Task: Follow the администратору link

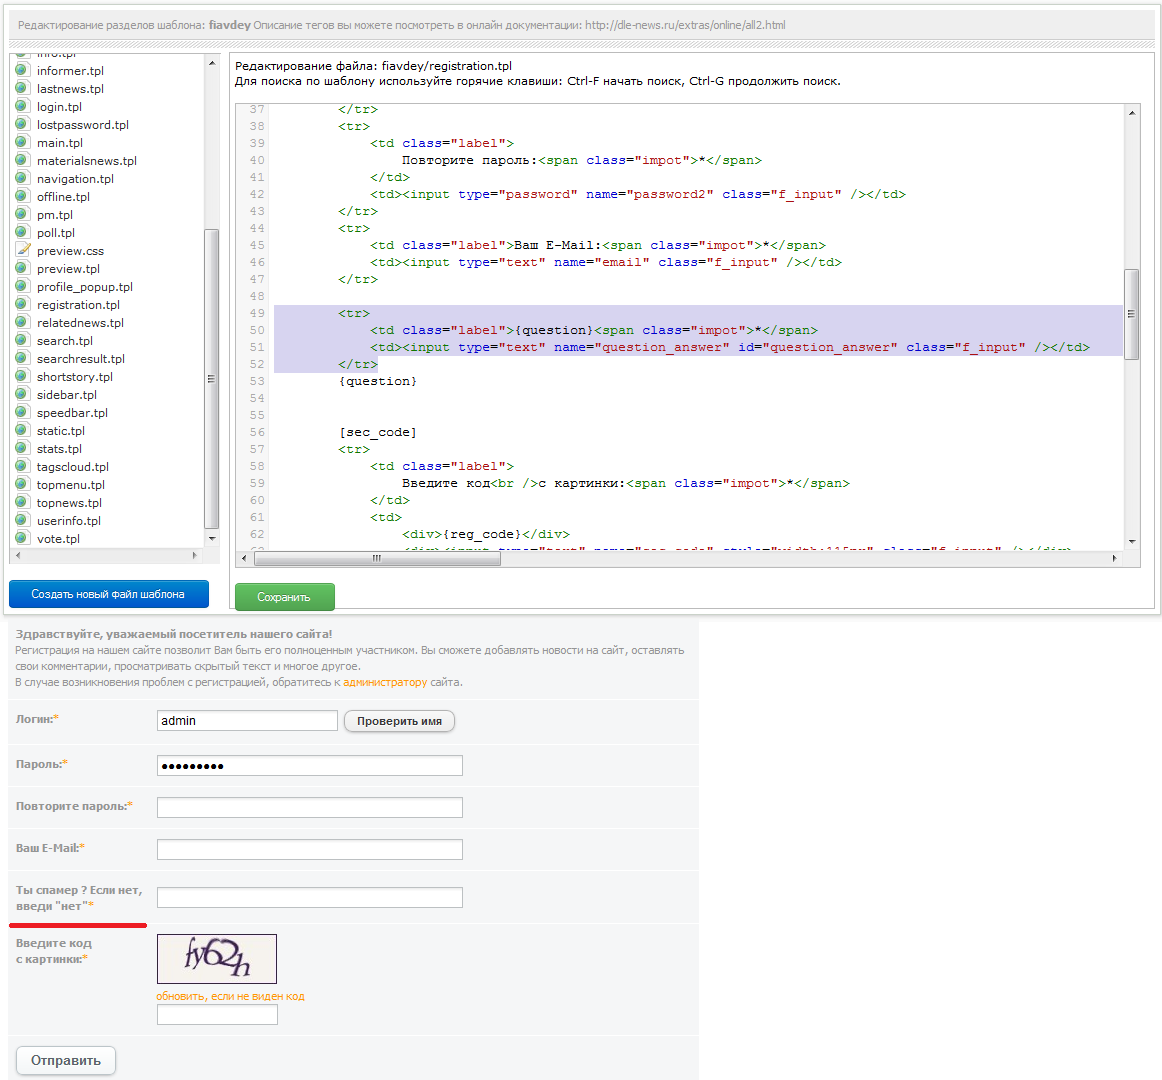Action: pos(385,682)
